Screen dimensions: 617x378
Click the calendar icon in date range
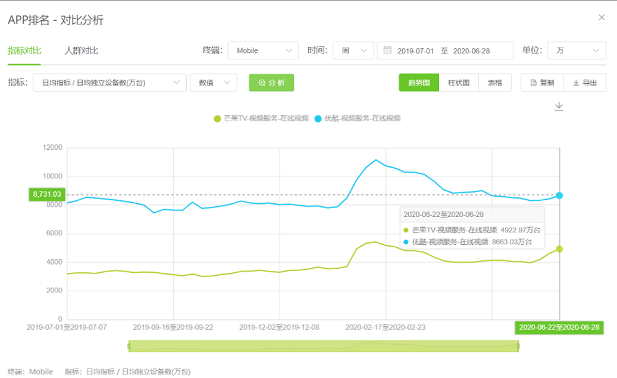387,50
